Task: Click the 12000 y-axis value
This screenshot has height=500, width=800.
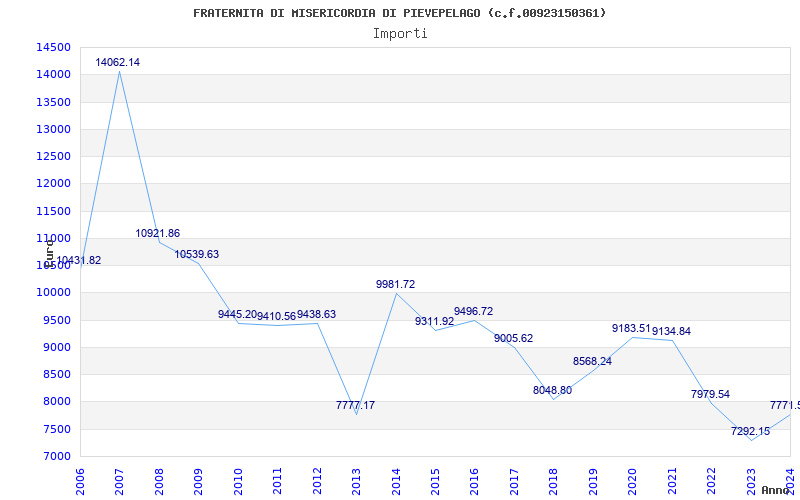Action: click(53, 184)
